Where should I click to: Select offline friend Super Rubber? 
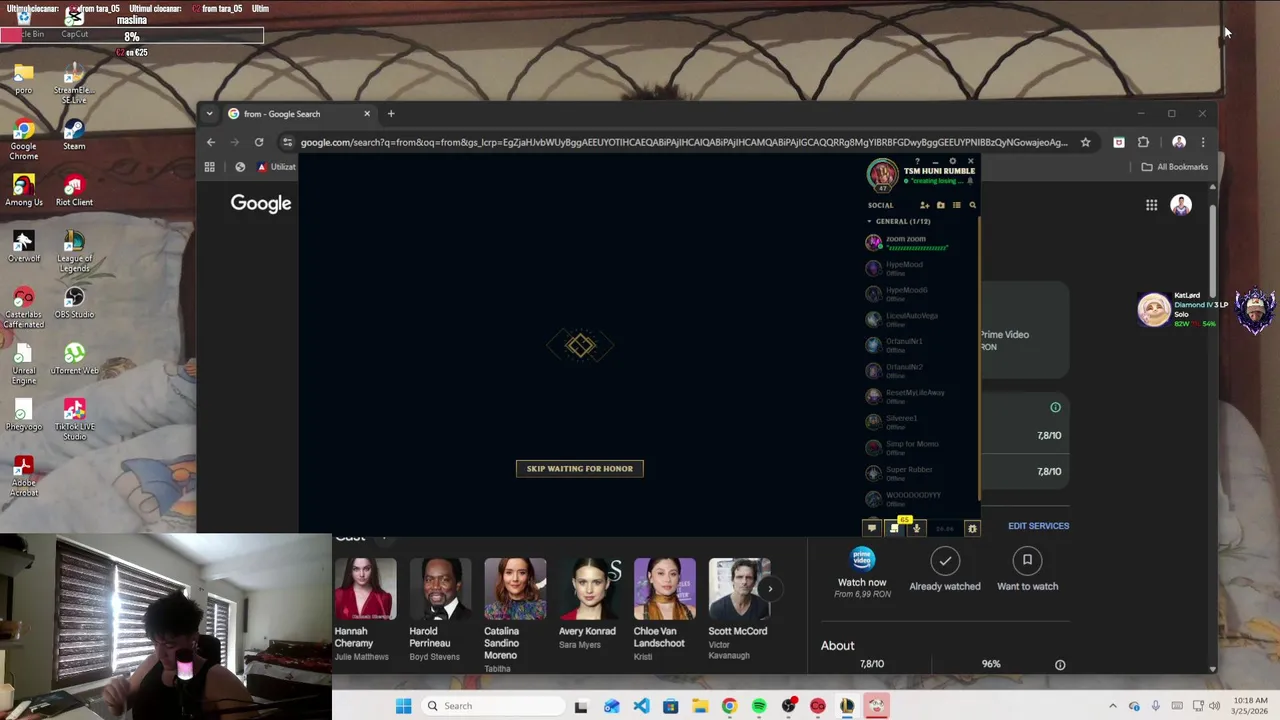pyautogui.click(x=920, y=473)
